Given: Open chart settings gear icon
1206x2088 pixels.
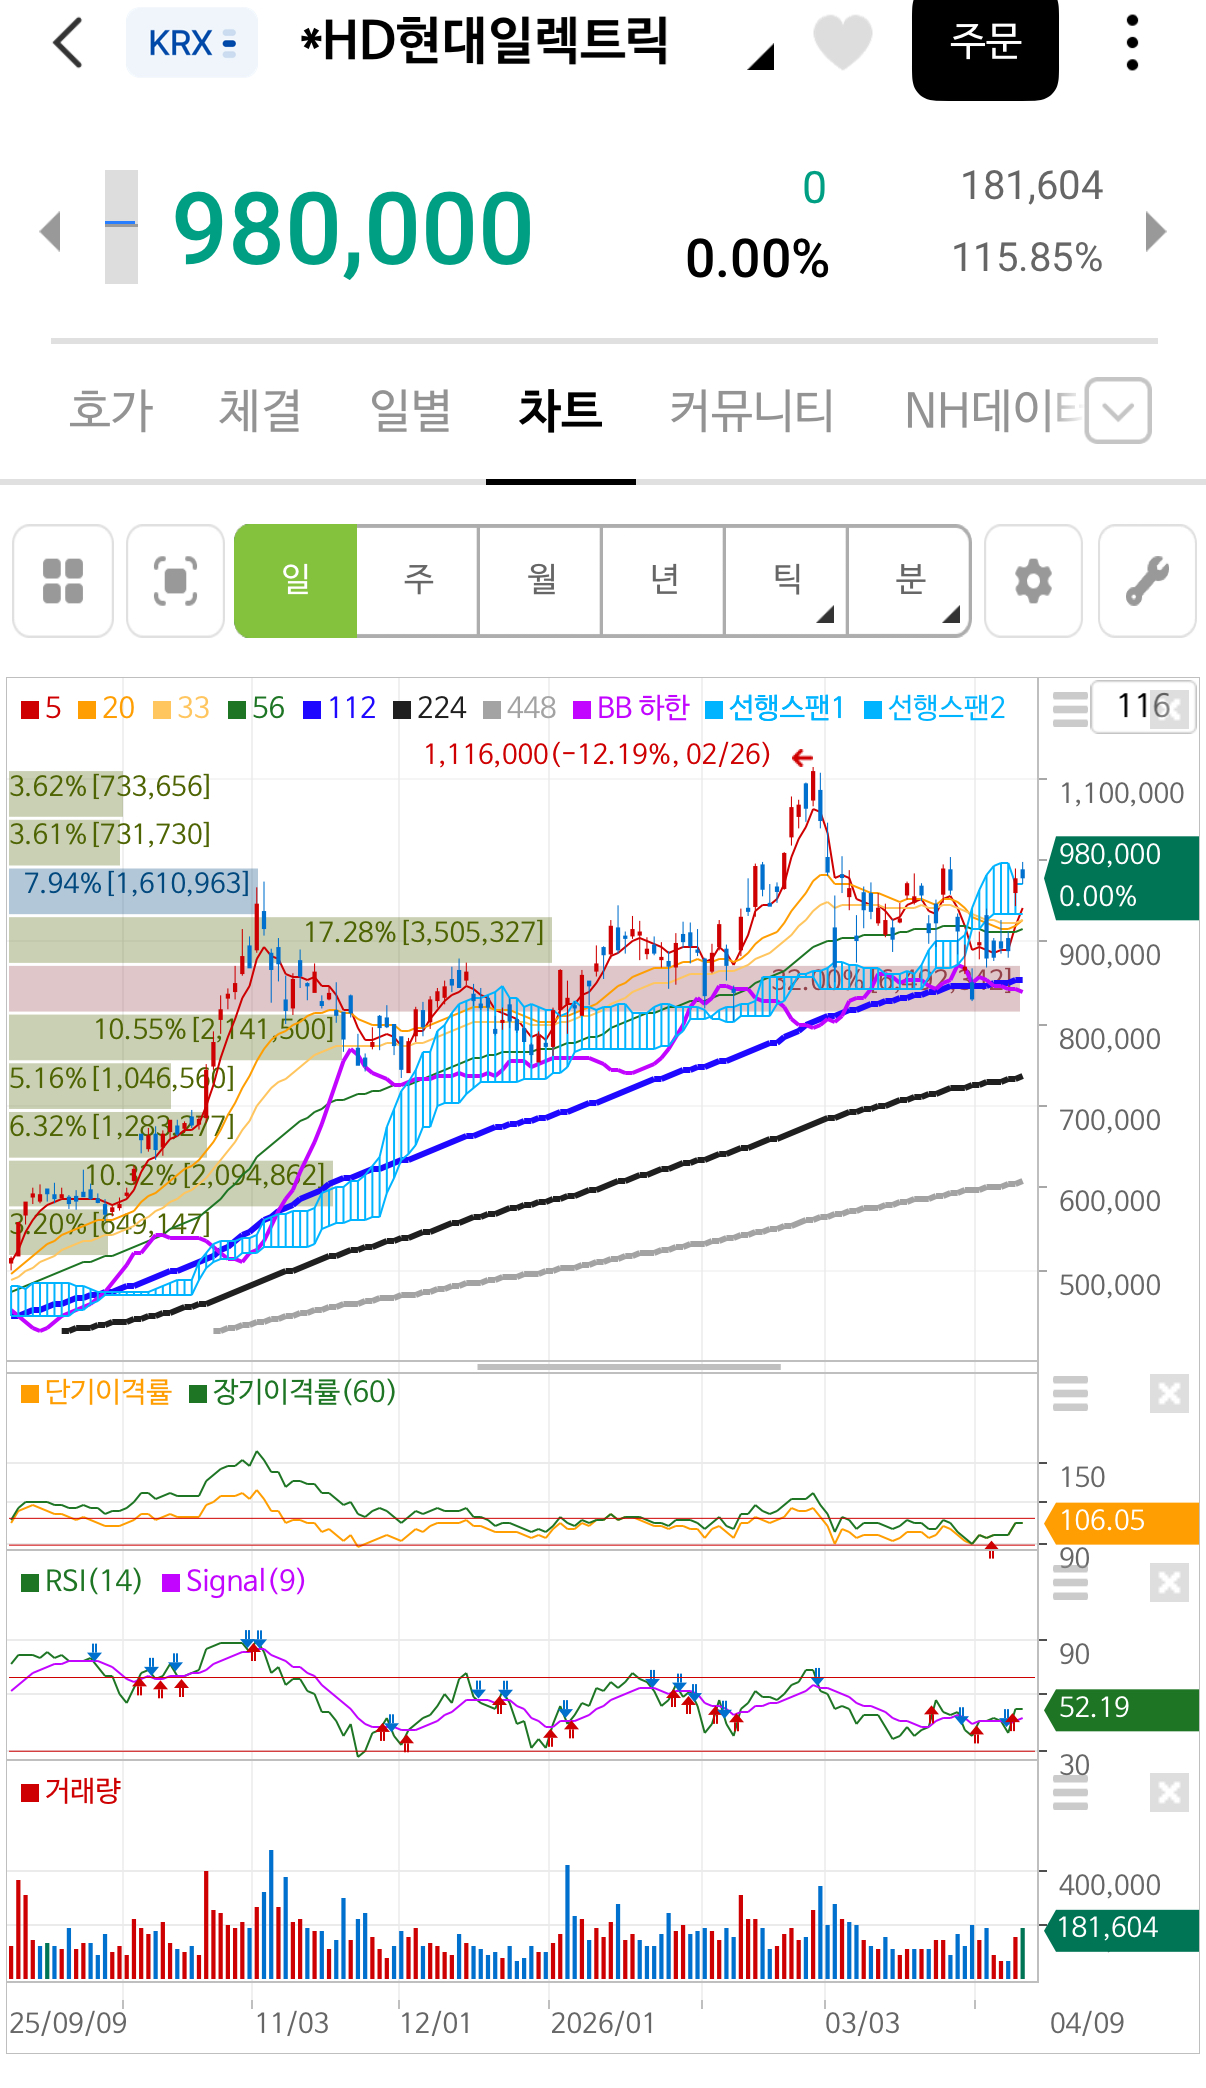Looking at the screenshot, I should (1034, 581).
